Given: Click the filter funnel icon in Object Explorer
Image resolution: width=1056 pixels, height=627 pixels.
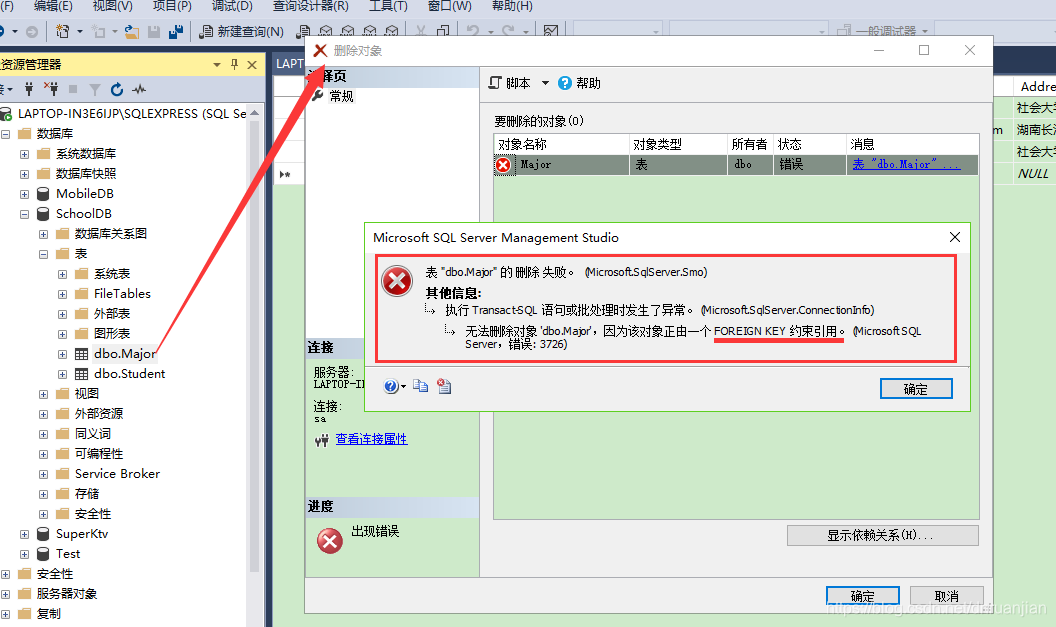Looking at the screenshot, I should 95,89.
